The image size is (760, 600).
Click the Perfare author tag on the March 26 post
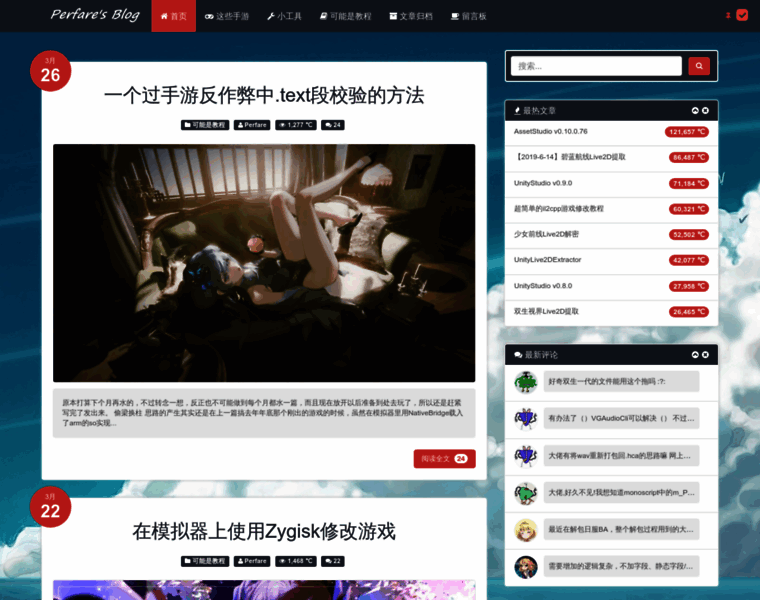252,125
